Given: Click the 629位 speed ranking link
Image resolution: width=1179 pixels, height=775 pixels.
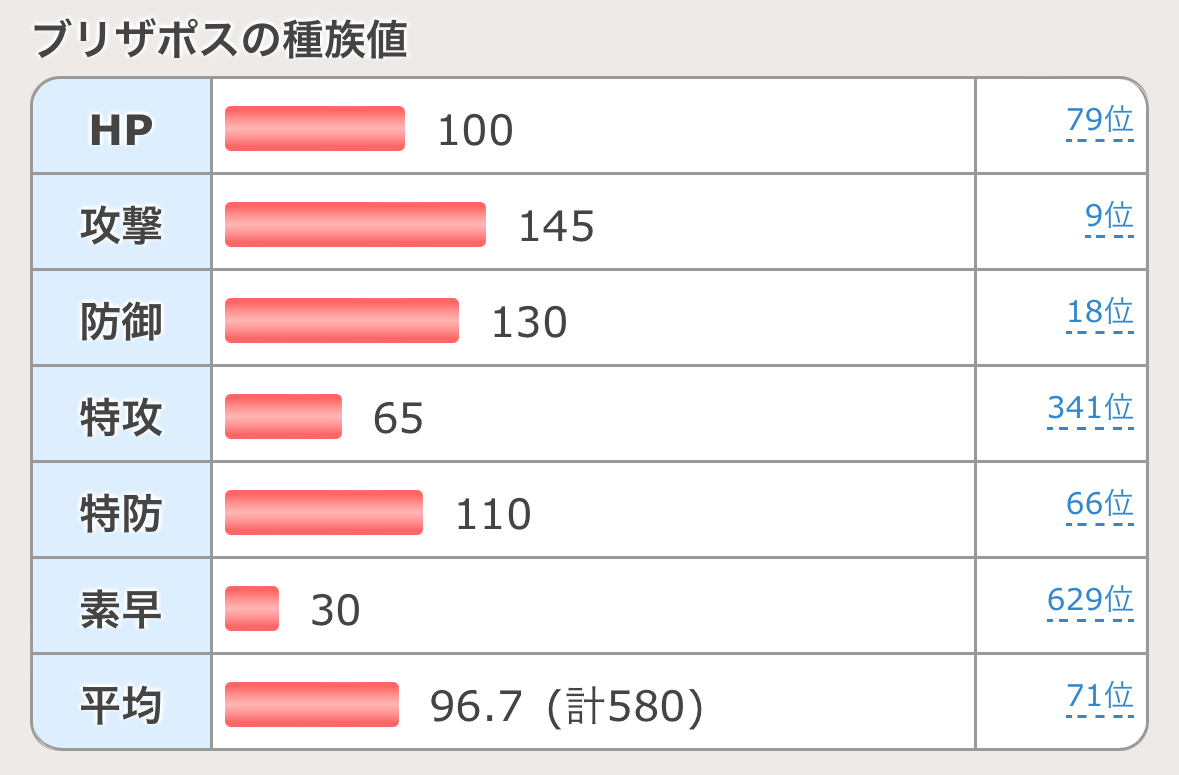Looking at the screenshot, I should (1090, 600).
